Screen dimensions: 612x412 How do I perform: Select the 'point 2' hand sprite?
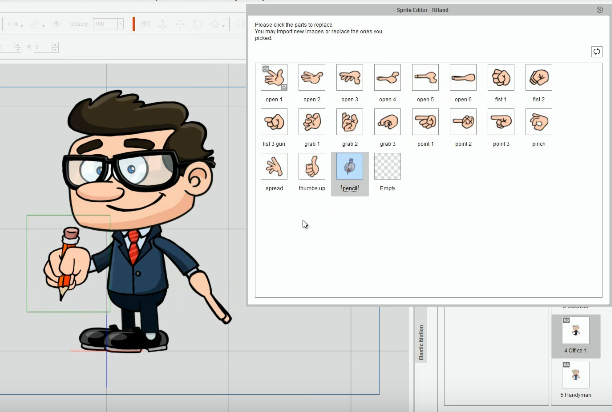(463, 122)
